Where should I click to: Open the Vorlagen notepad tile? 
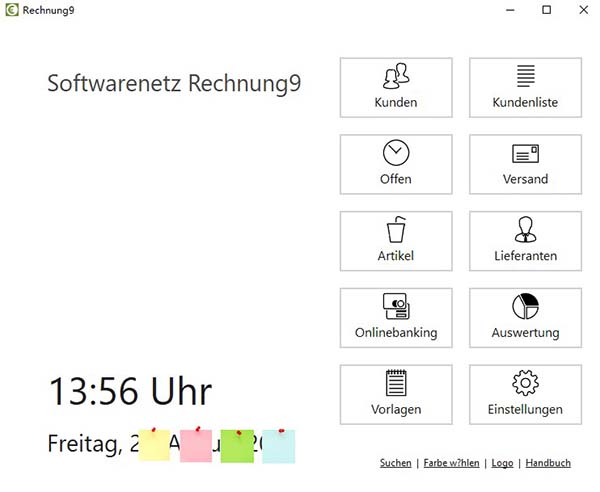396,394
